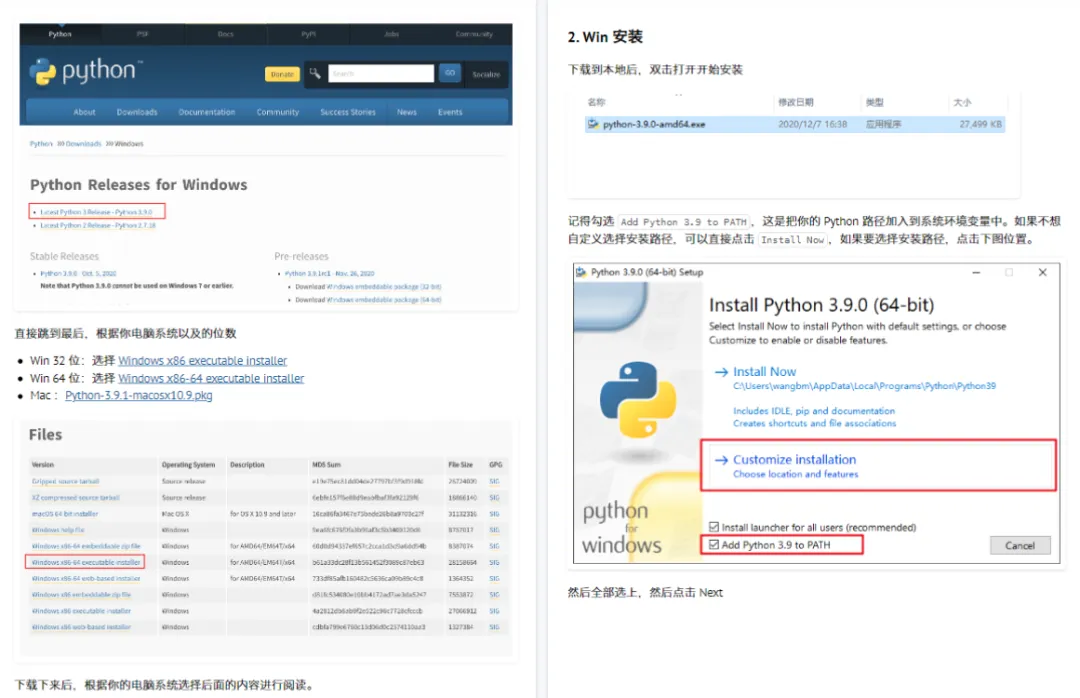Open Windows x86-64 embeddable zip file link

(x=86, y=546)
